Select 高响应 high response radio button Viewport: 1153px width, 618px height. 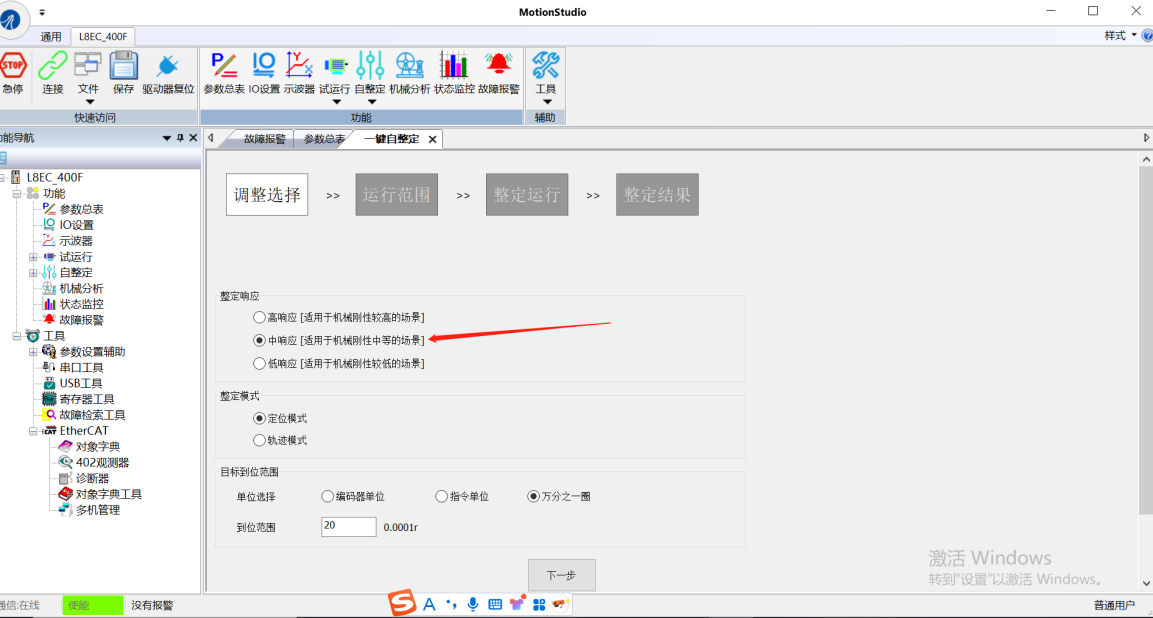(258, 317)
